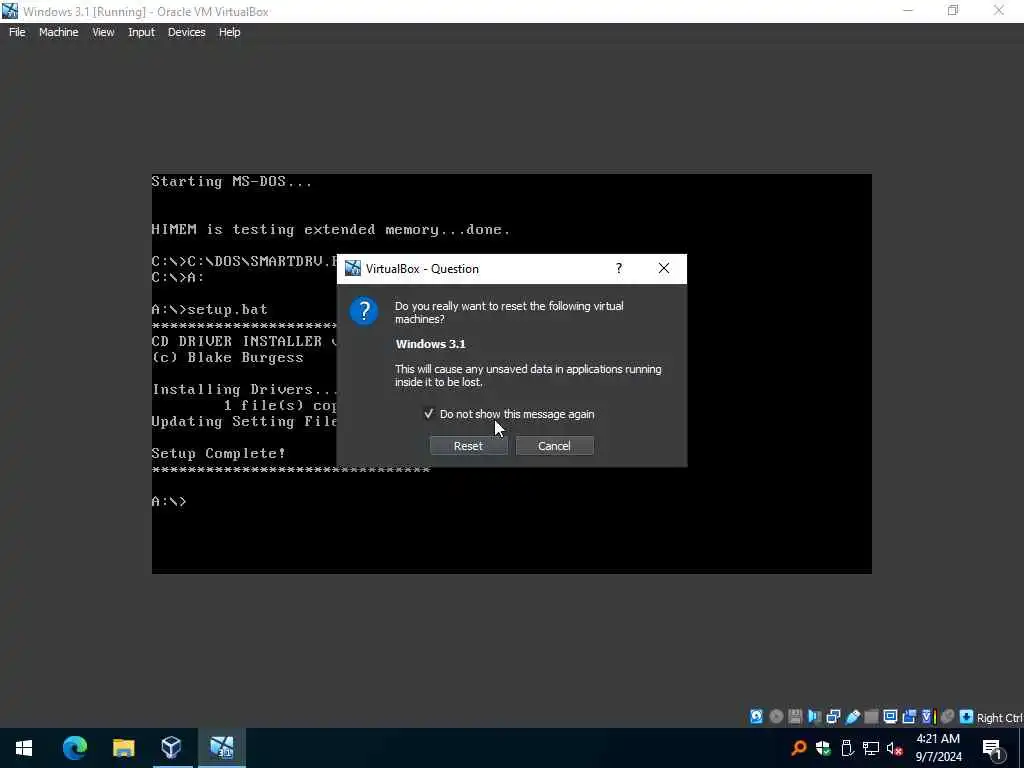Viewport: 1024px width, 768px height.
Task: Click the network adapters status icon
Action: 833,716
